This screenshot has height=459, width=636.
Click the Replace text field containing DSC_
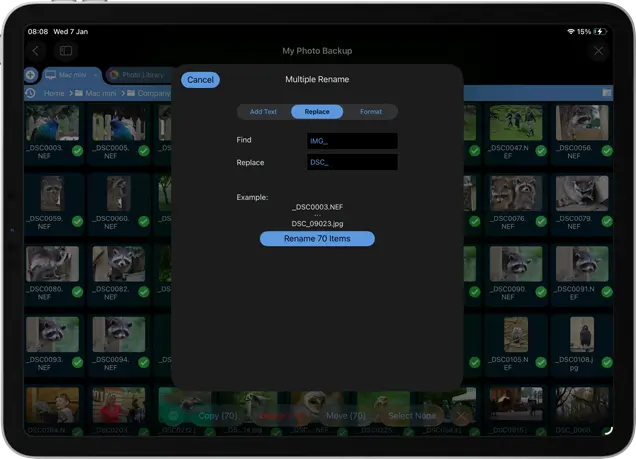point(352,162)
